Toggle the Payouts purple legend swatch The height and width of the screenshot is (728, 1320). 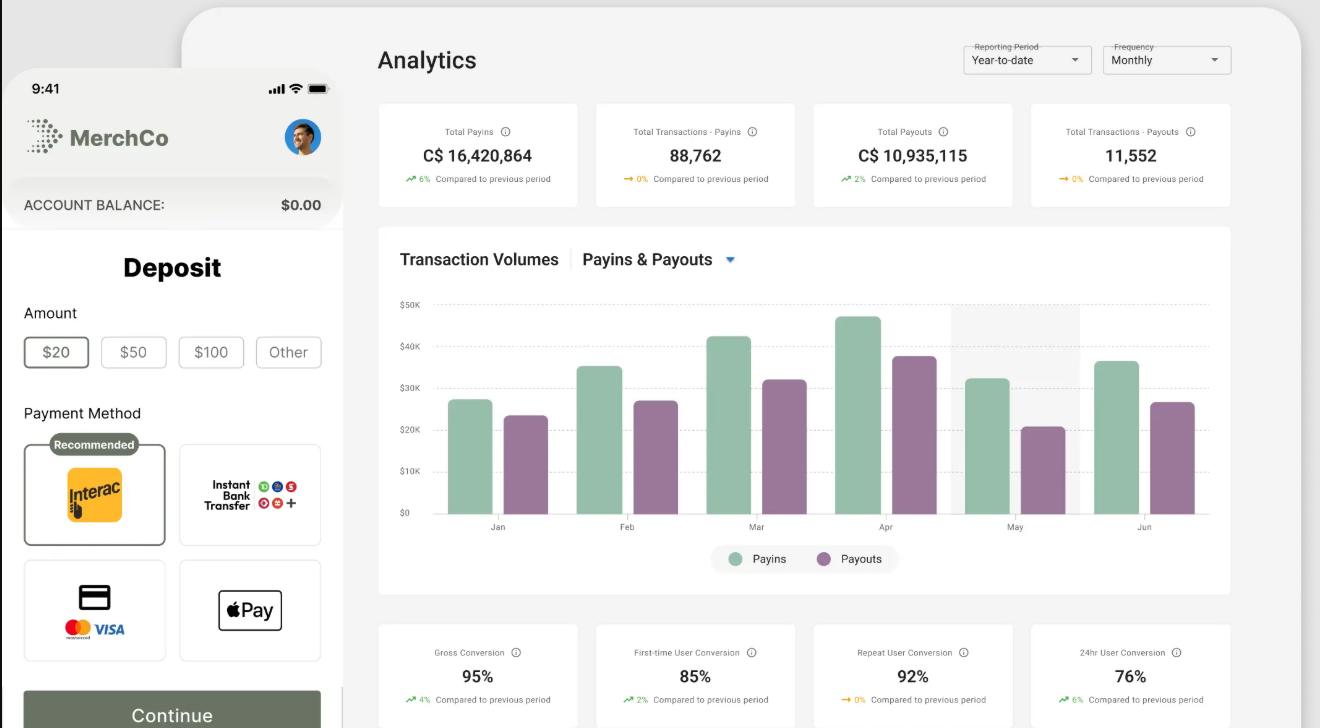pos(824,559)
